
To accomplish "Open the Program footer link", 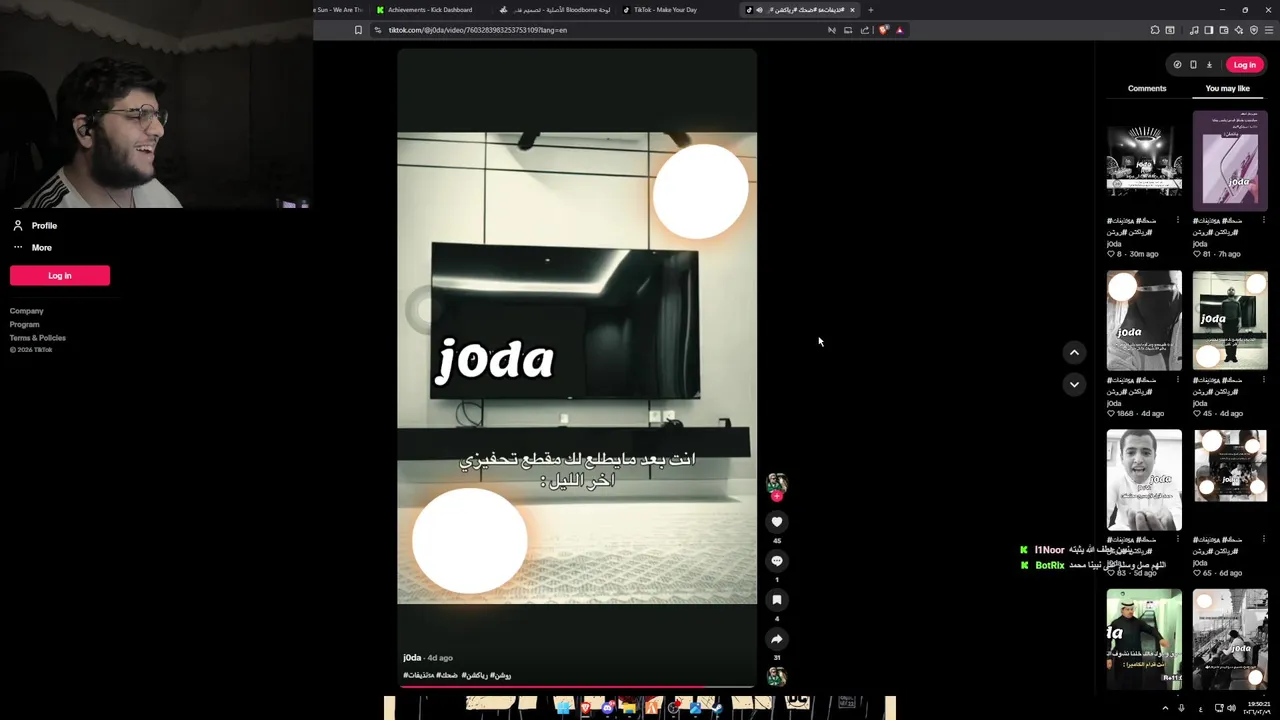I will pos(25,324).
